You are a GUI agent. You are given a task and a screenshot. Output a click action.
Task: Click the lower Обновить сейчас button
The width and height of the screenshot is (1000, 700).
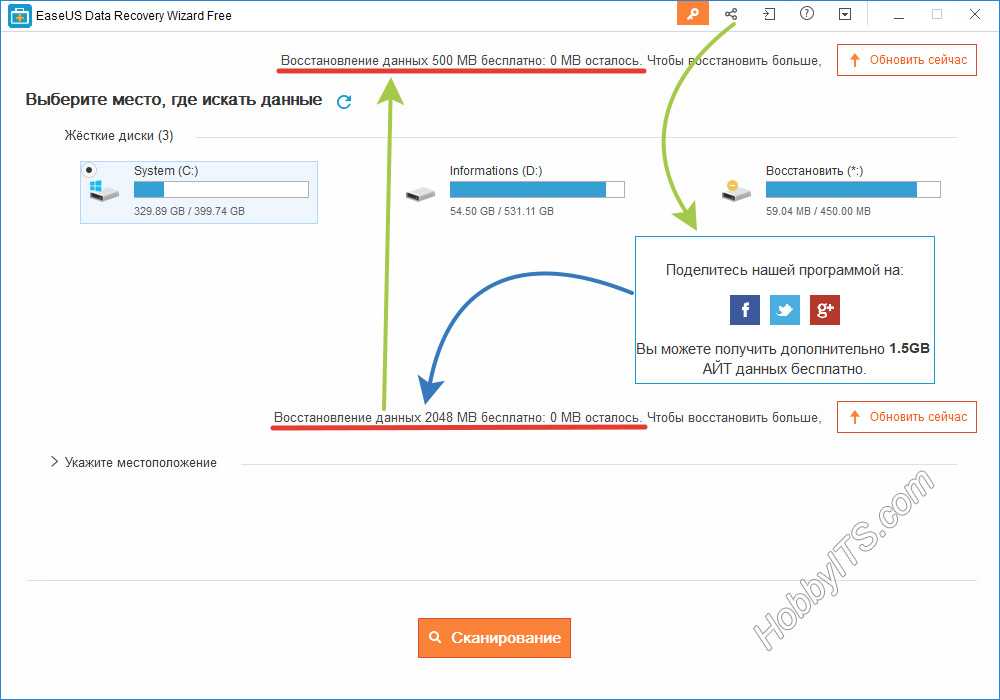[907, 417]
